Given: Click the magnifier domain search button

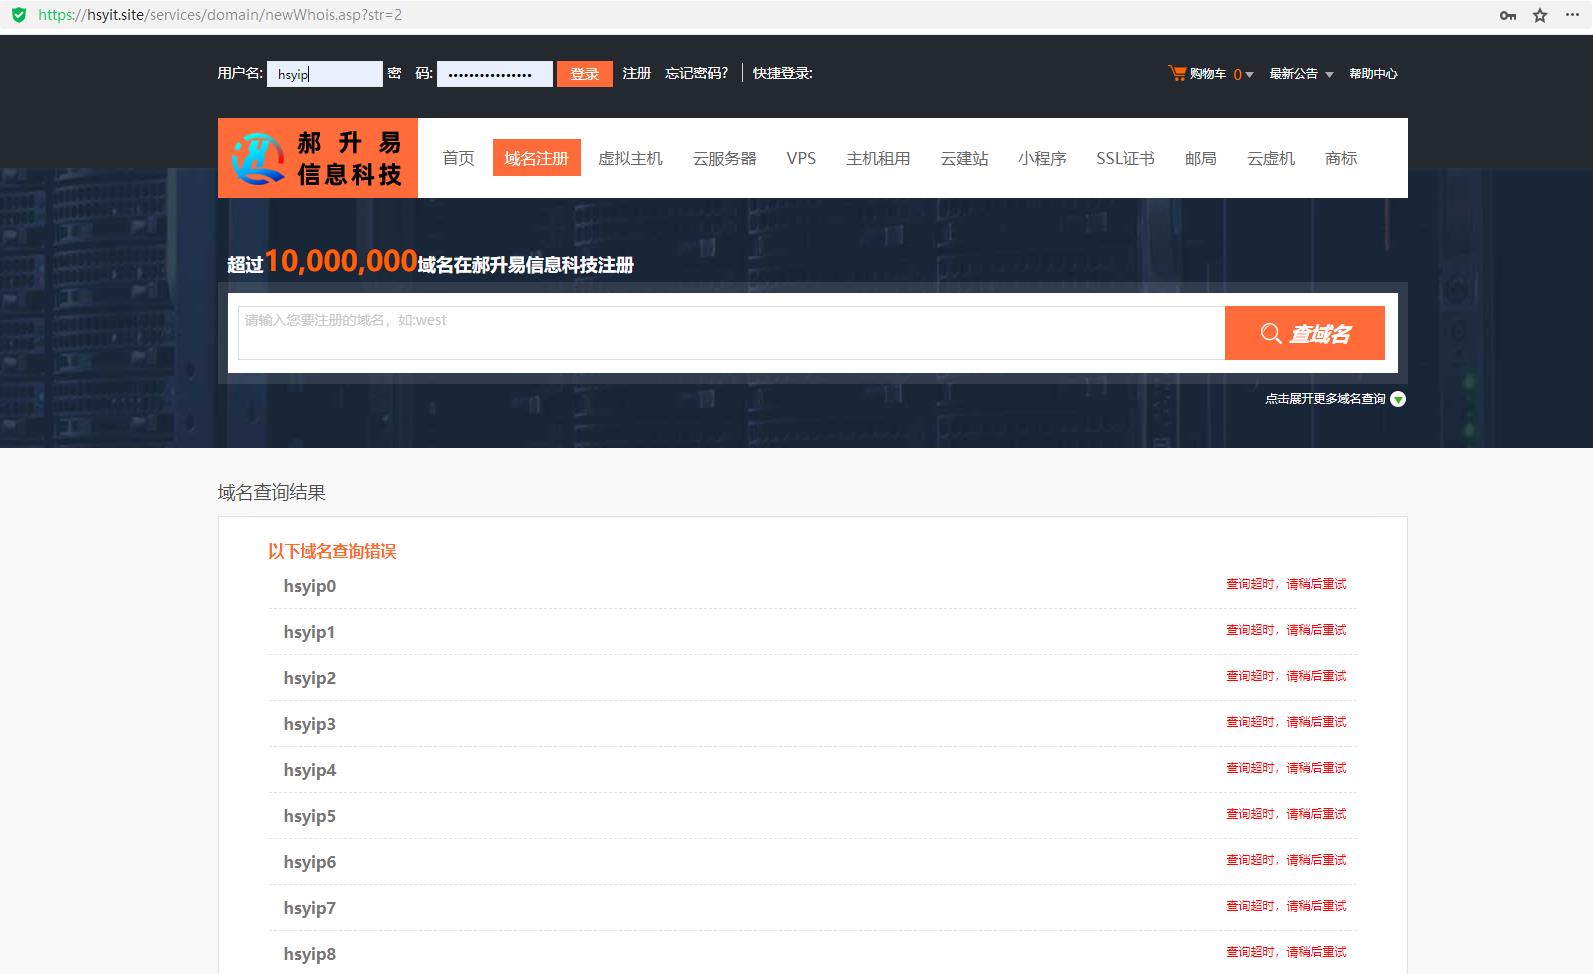Looking at the screenshot, I should [1304, 333].
